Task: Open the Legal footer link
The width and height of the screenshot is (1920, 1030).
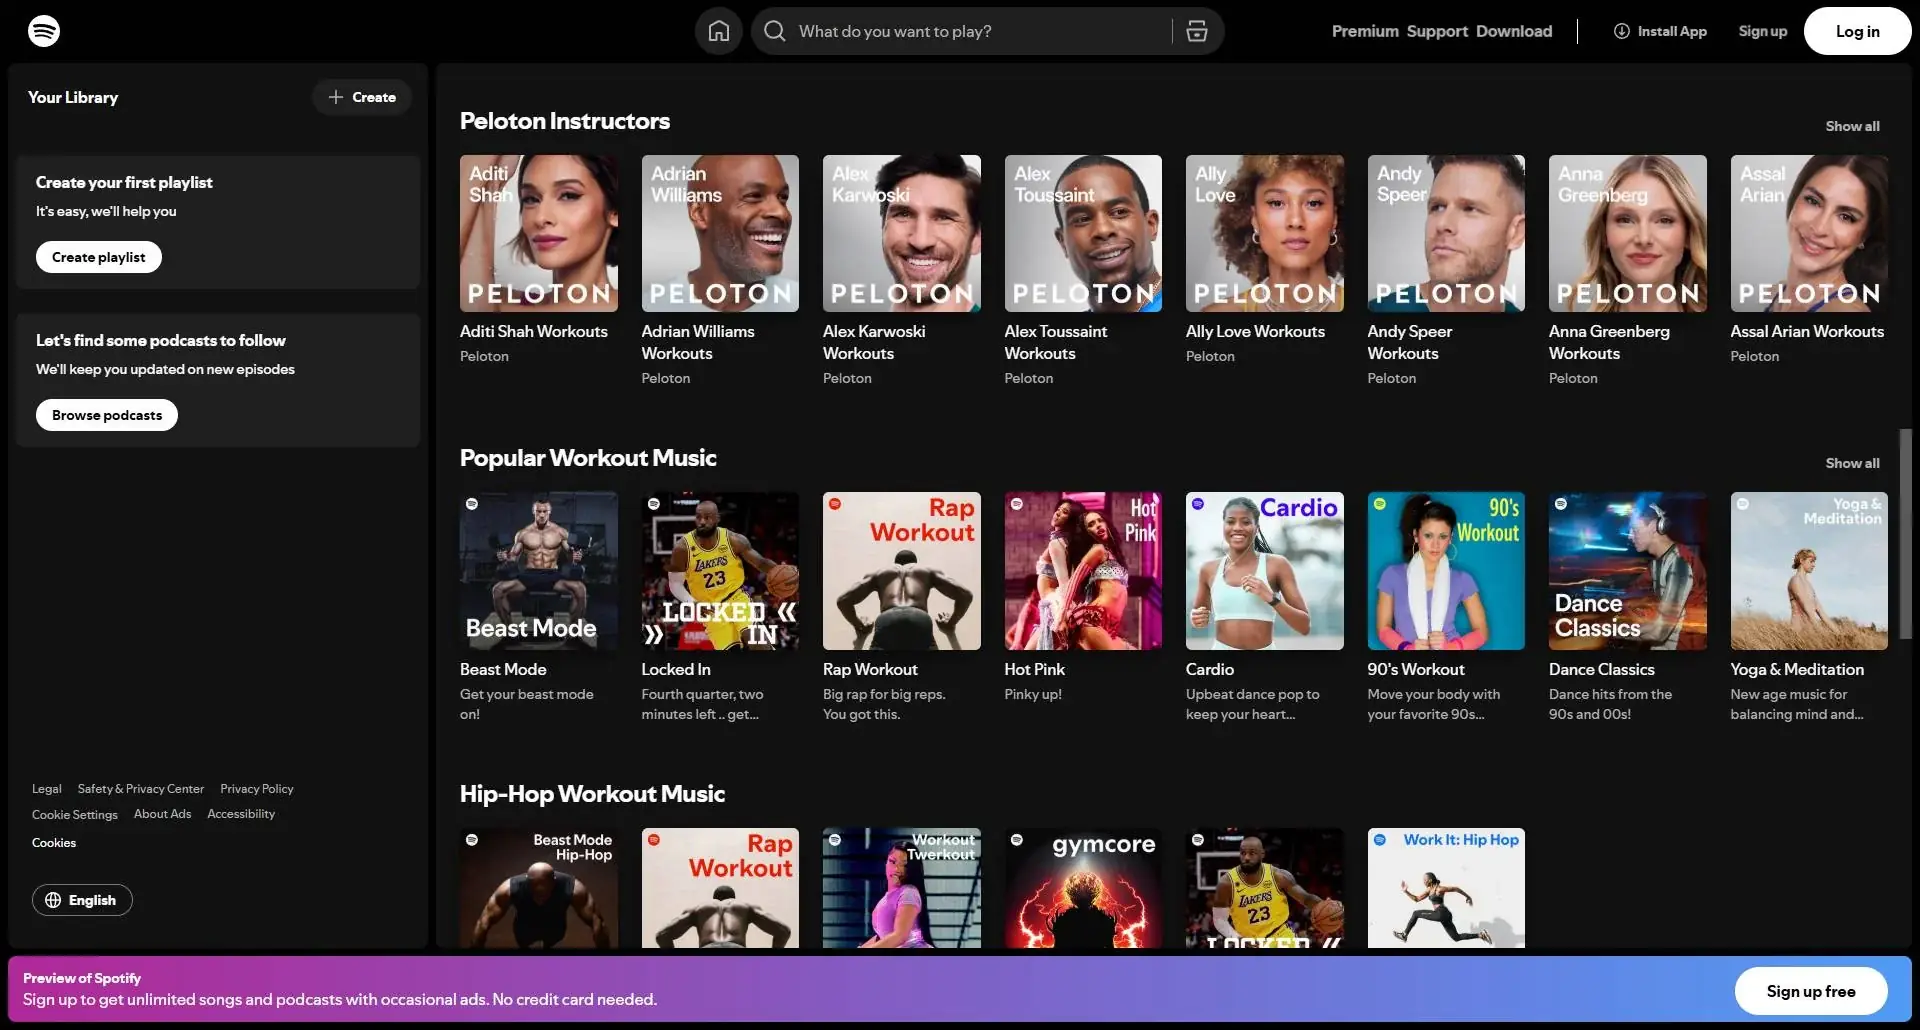Action: pyautogui.click(x=47, y=789)
